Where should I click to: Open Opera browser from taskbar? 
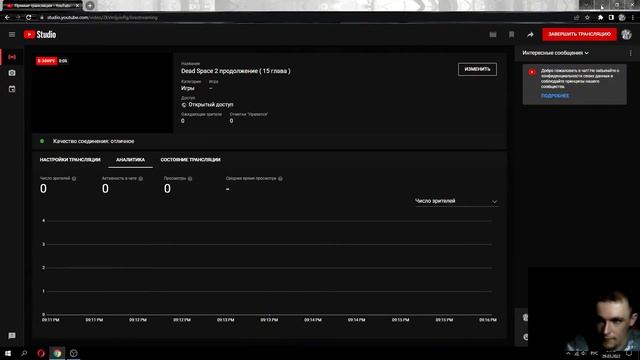pyautogui.click(x=41, y=353)
